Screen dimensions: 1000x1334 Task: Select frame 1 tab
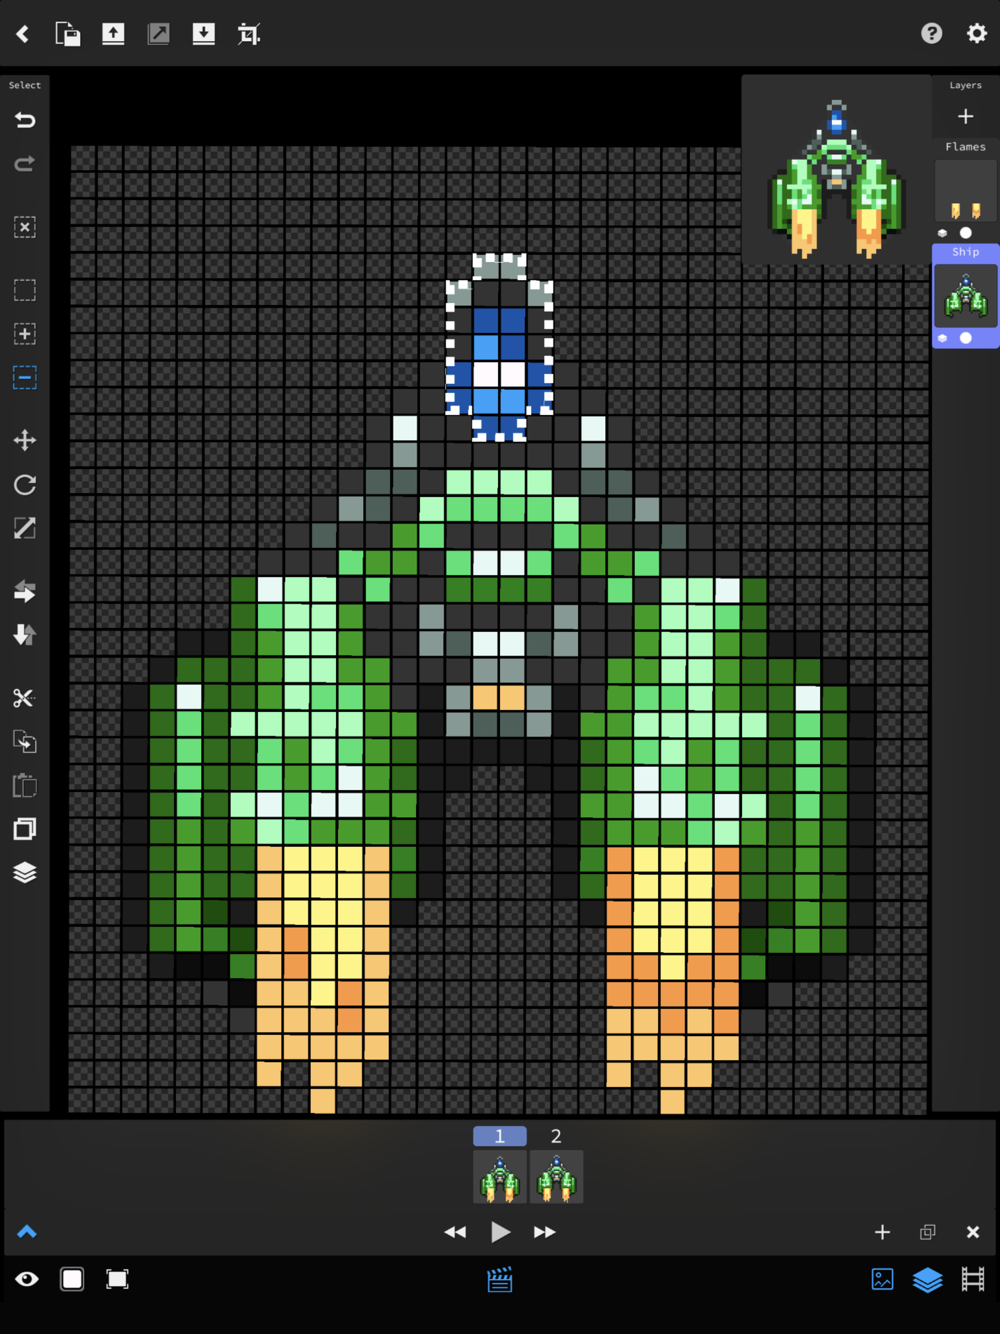click(500, 1136)
